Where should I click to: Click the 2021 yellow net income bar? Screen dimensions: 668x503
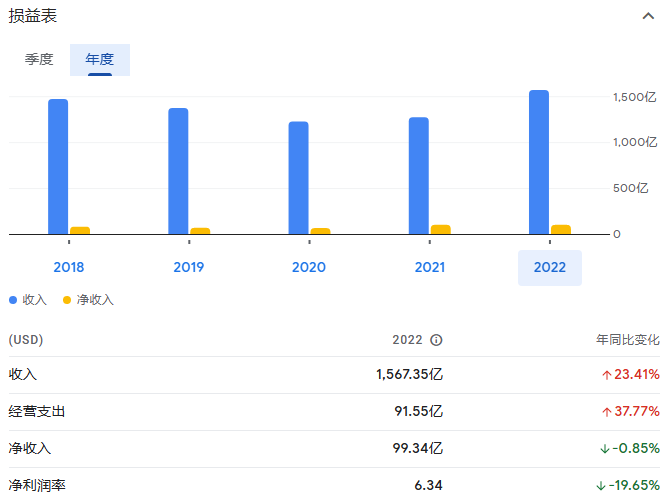pos(441,230)
